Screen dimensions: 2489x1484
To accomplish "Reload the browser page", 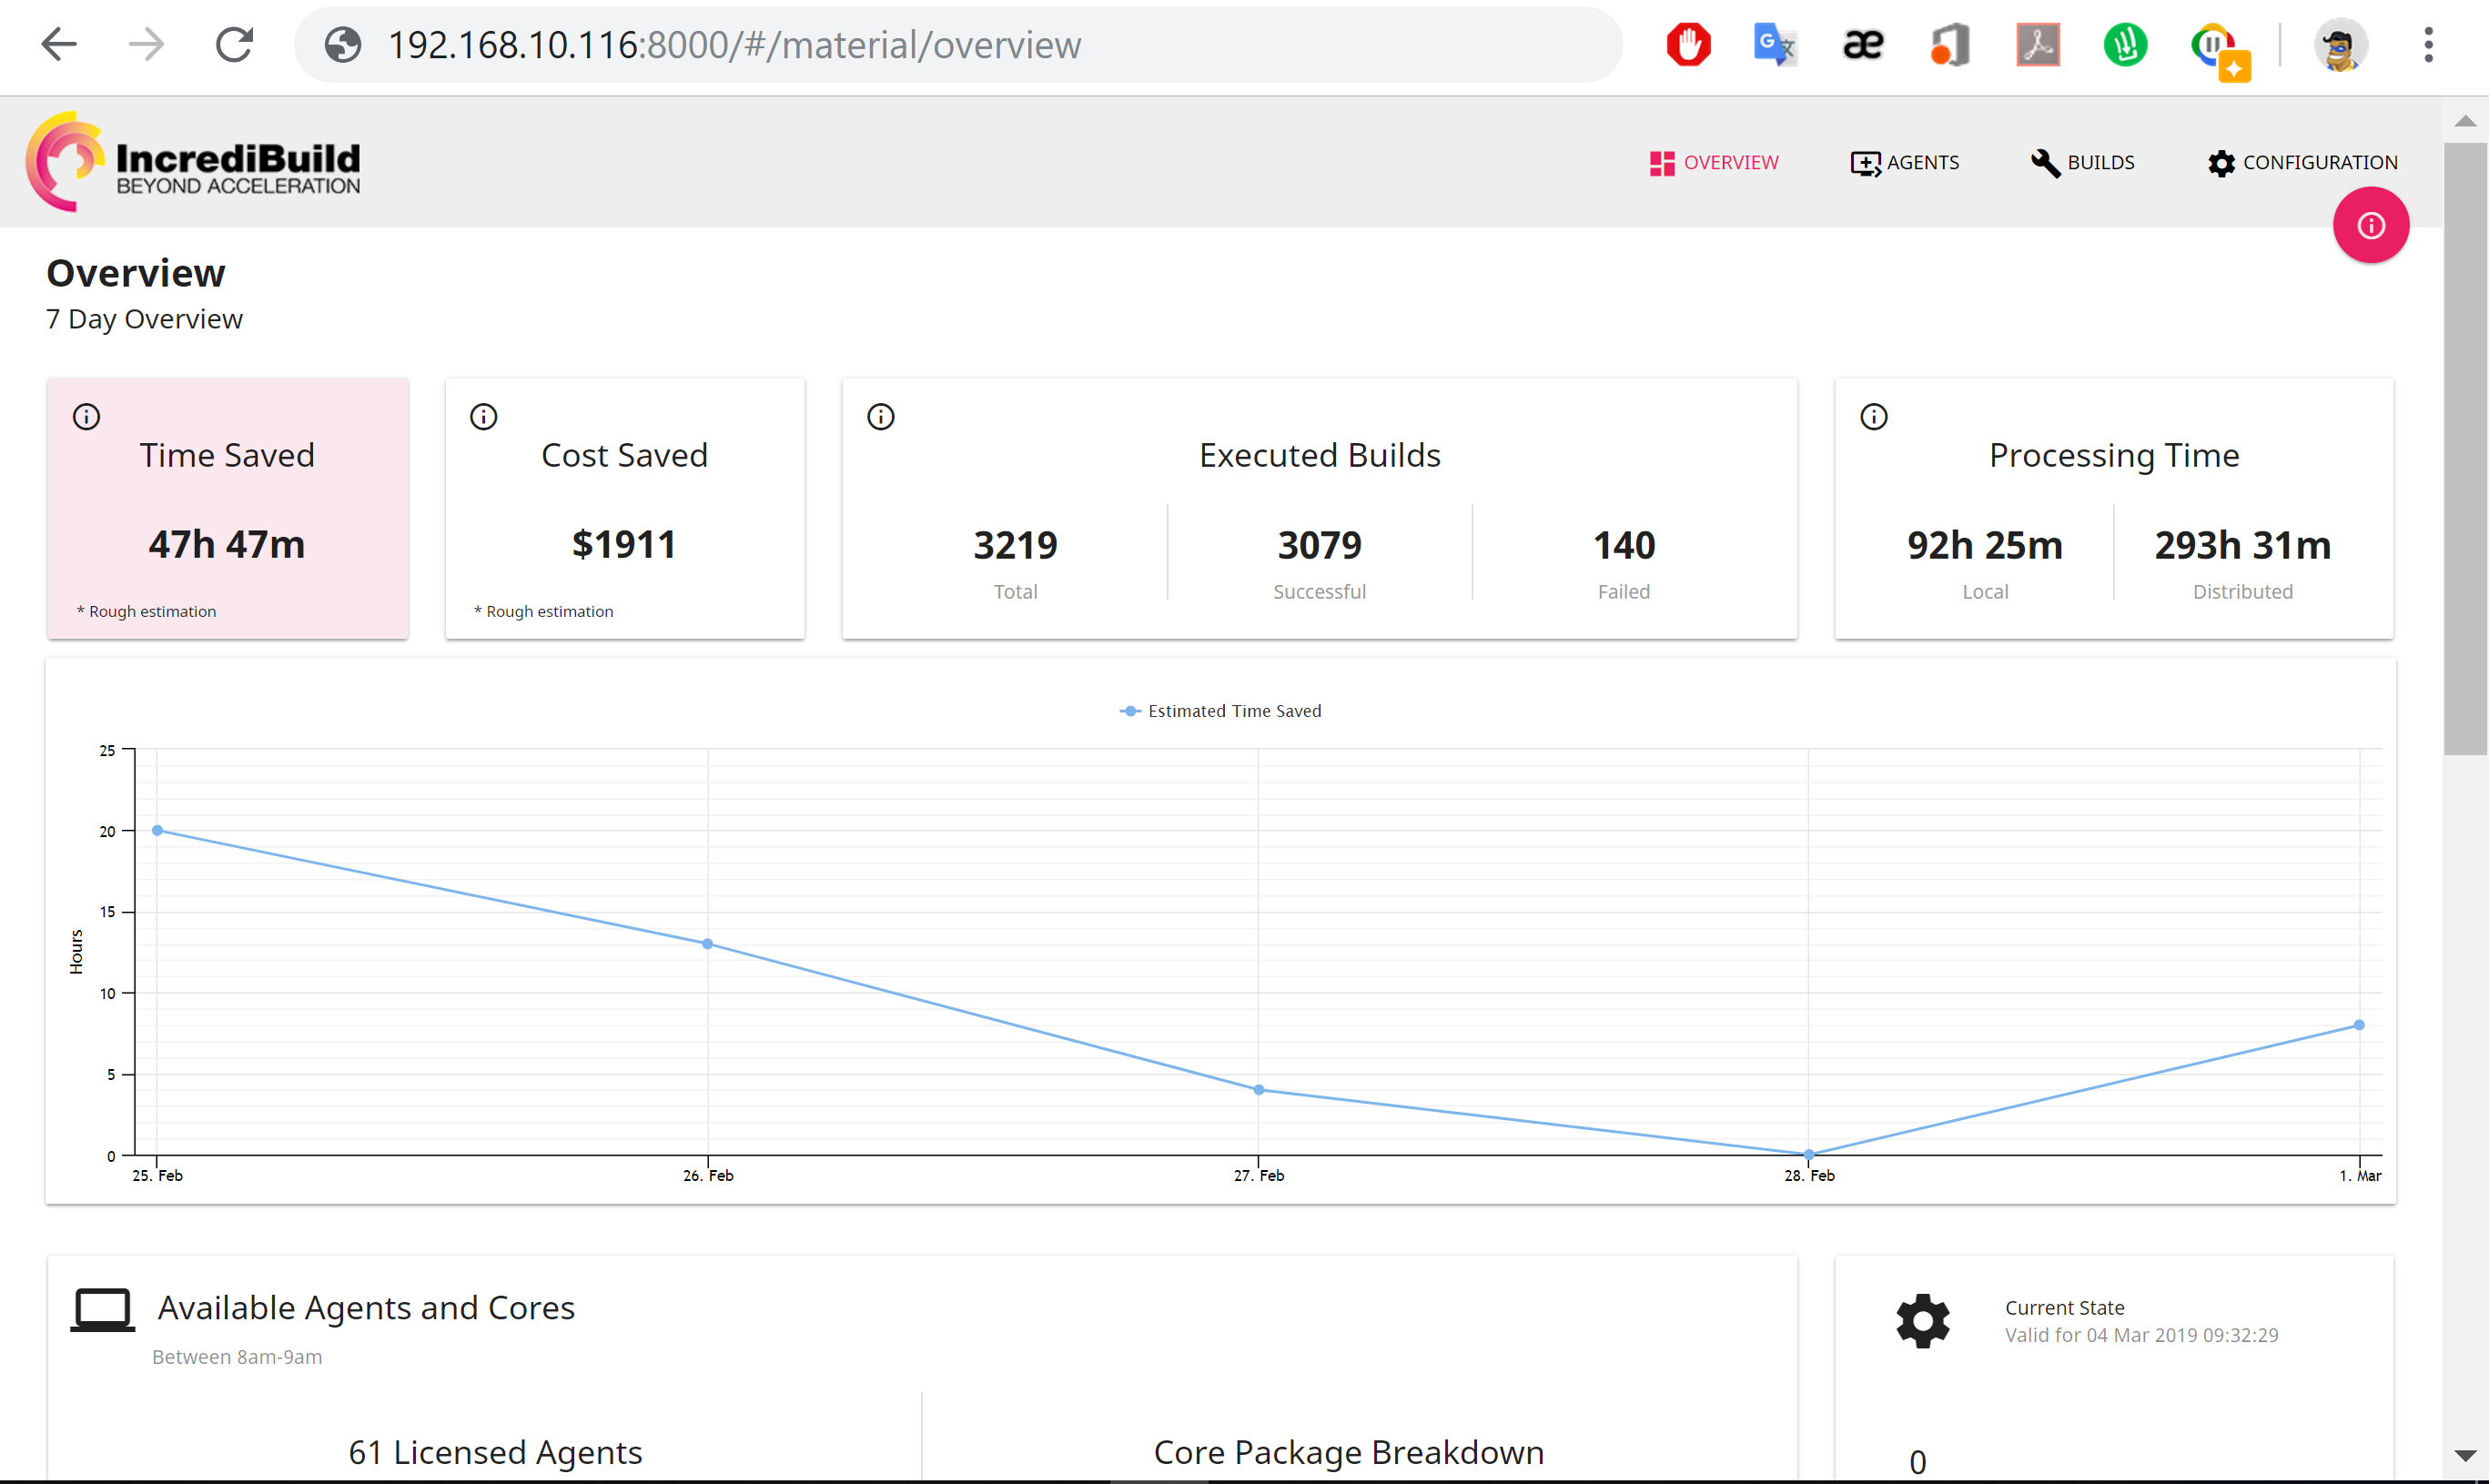I will 234,45.
